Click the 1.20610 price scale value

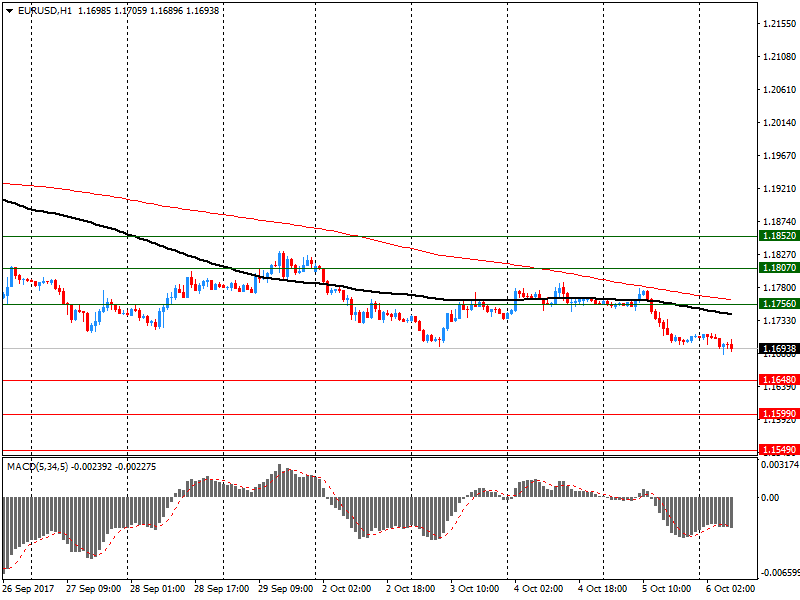point(779,90)
